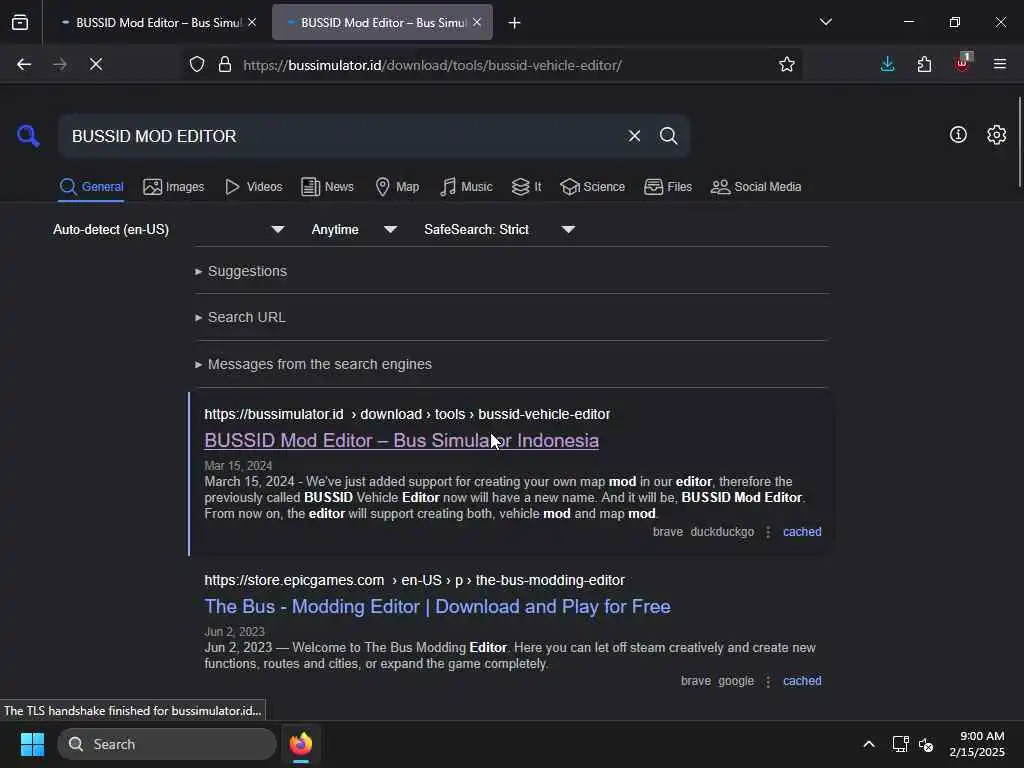Clear the search query with the X icon

click(634, 136)
